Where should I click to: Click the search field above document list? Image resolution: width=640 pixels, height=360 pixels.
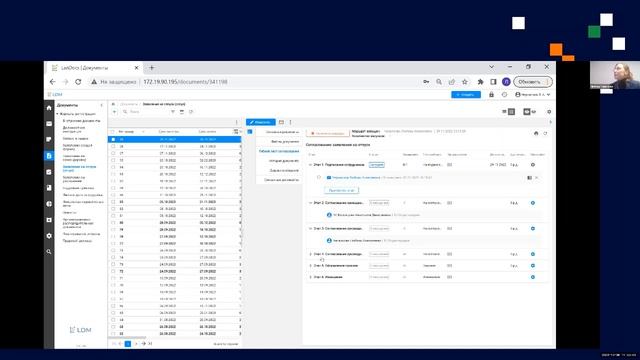(x=146, y=112)
